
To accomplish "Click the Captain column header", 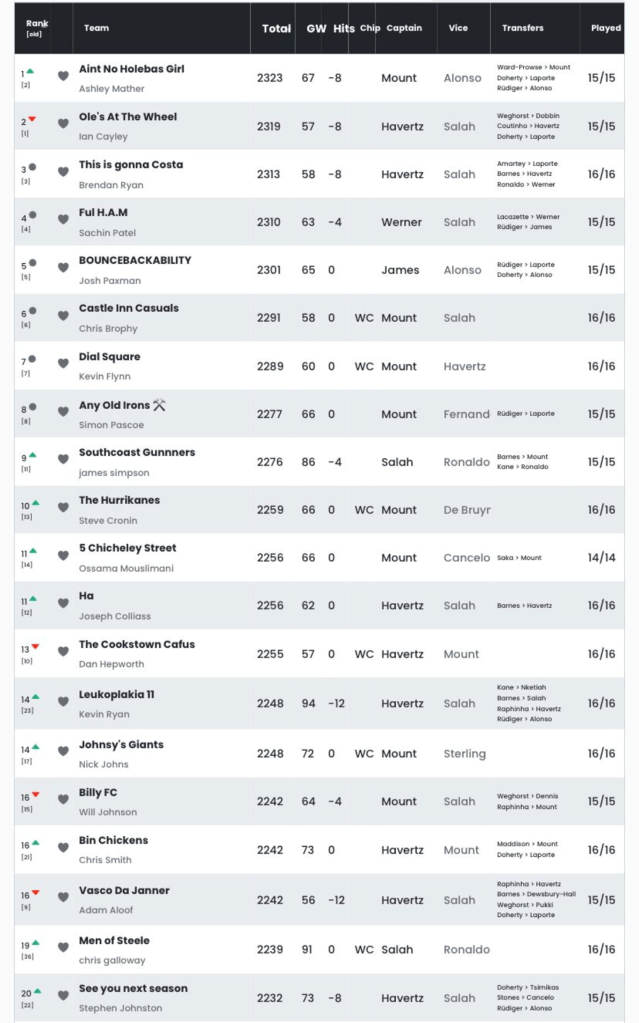I will pos(404,28).
